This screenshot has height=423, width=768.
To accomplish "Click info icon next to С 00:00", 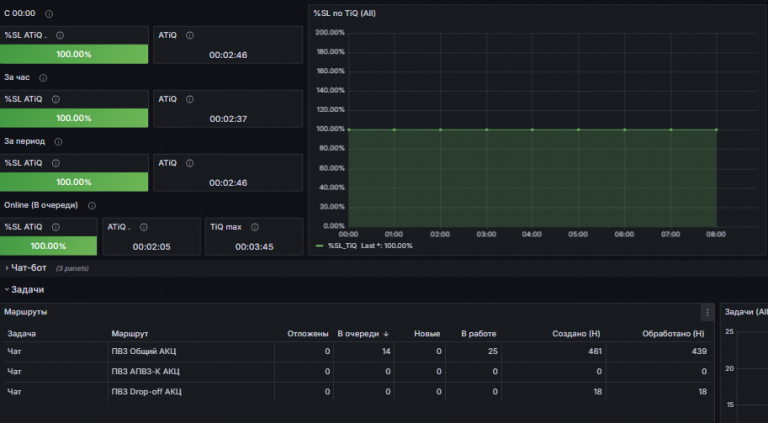I will 49,14.
